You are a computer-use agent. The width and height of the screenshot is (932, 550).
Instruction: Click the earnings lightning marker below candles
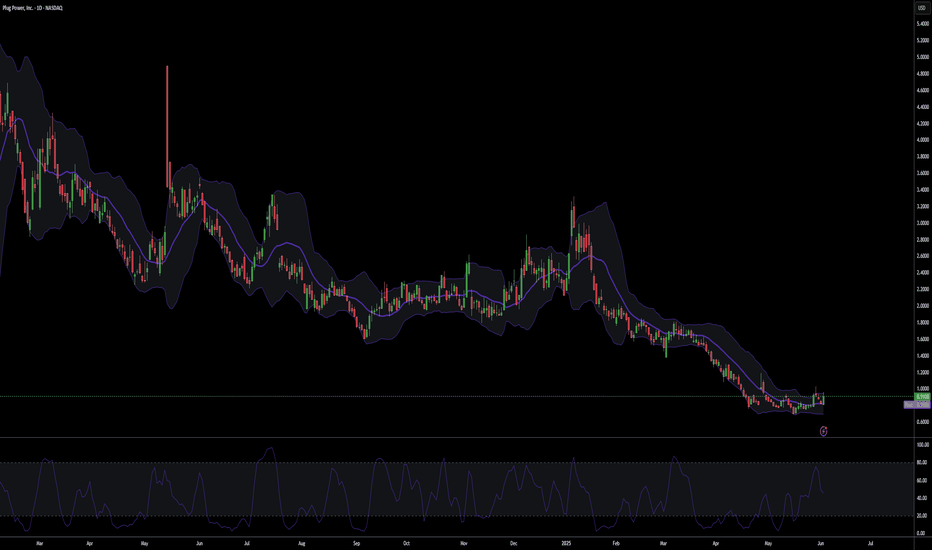(823, 431)
